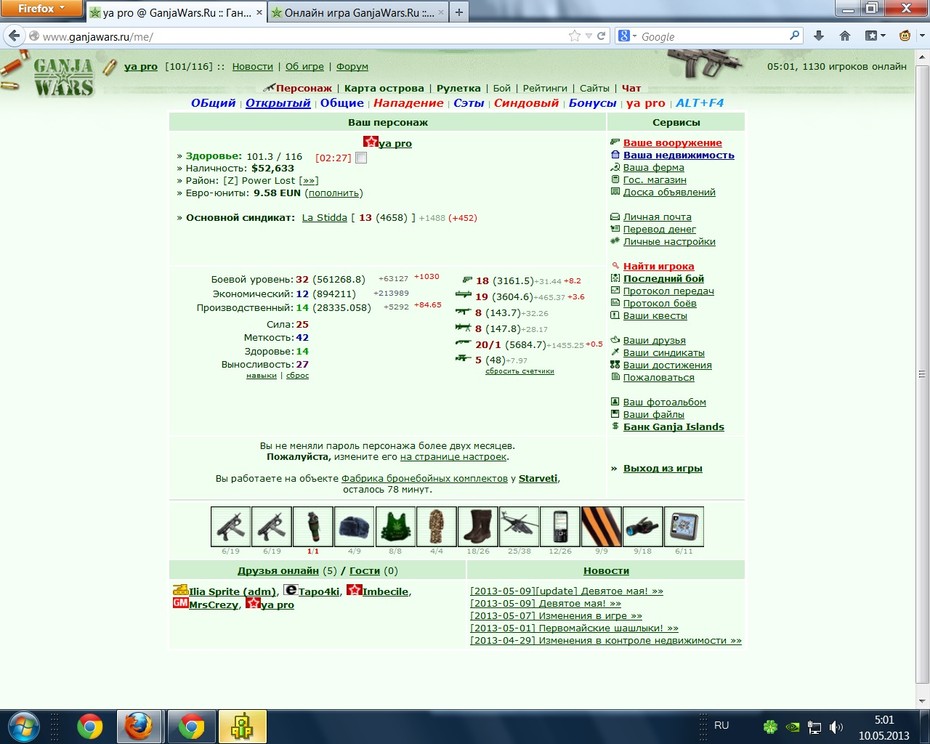
Task: Click the monkey face add-on icon
Action: (905, 36)
